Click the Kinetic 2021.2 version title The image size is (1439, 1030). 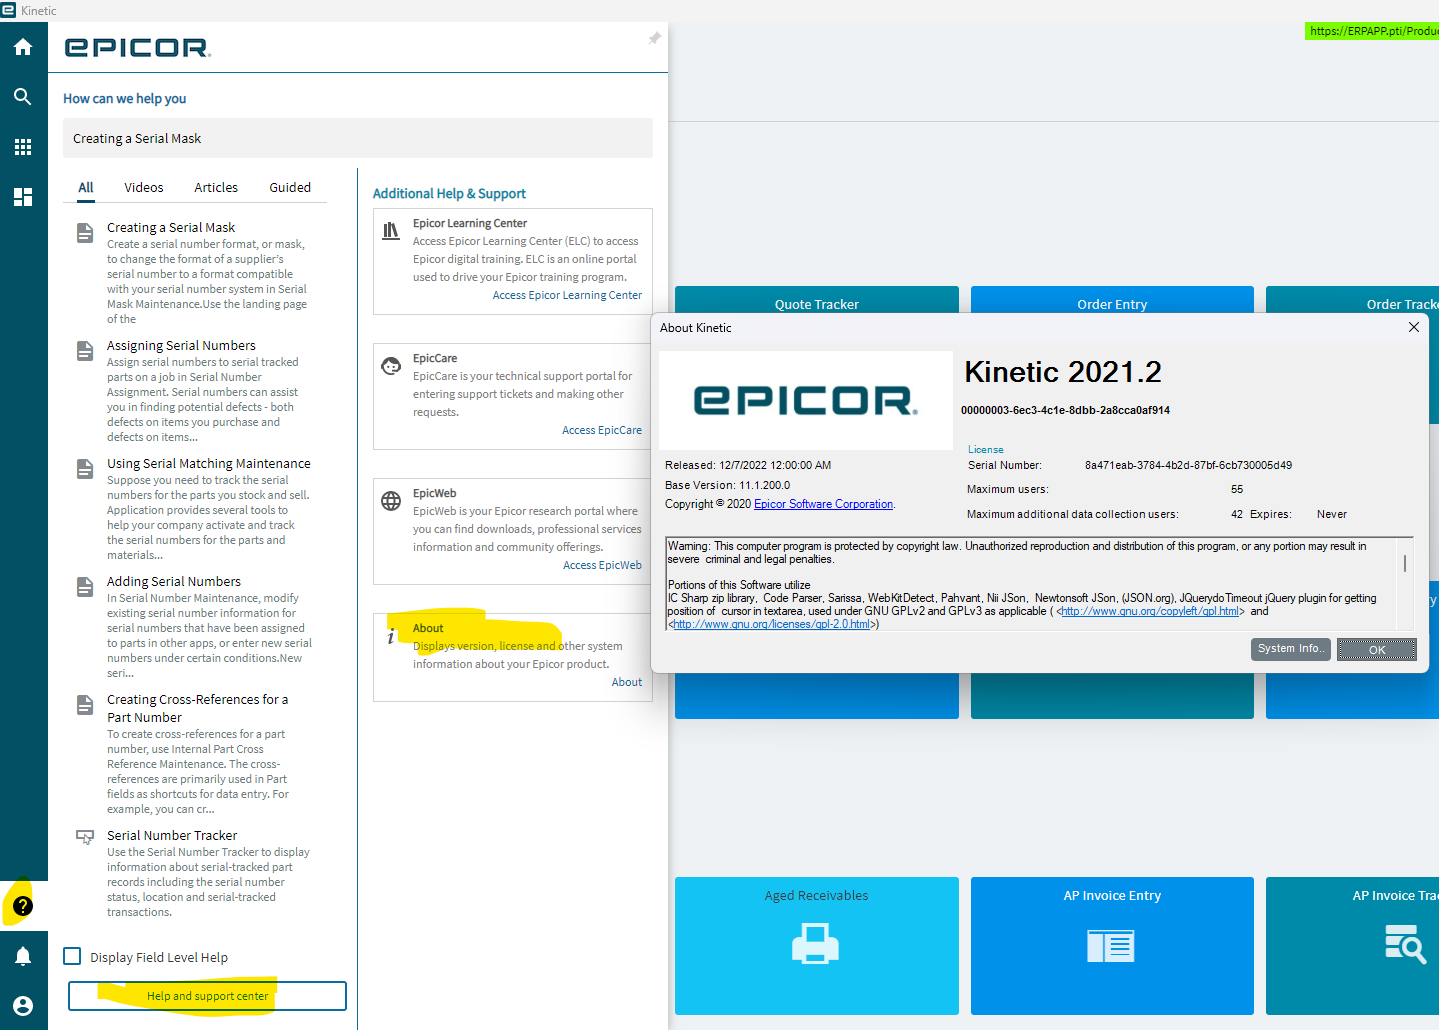click(1063, 372)
